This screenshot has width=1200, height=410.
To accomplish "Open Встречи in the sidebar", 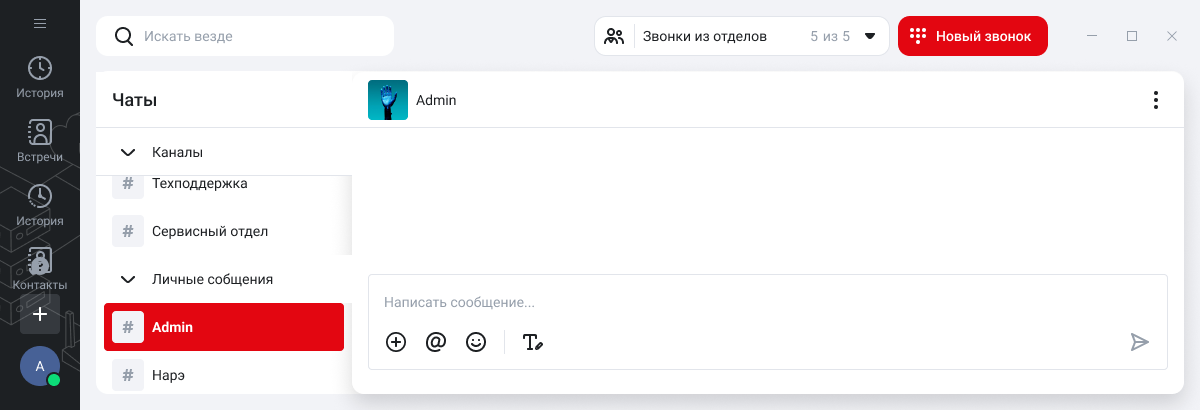I will [x=40, y=141].
